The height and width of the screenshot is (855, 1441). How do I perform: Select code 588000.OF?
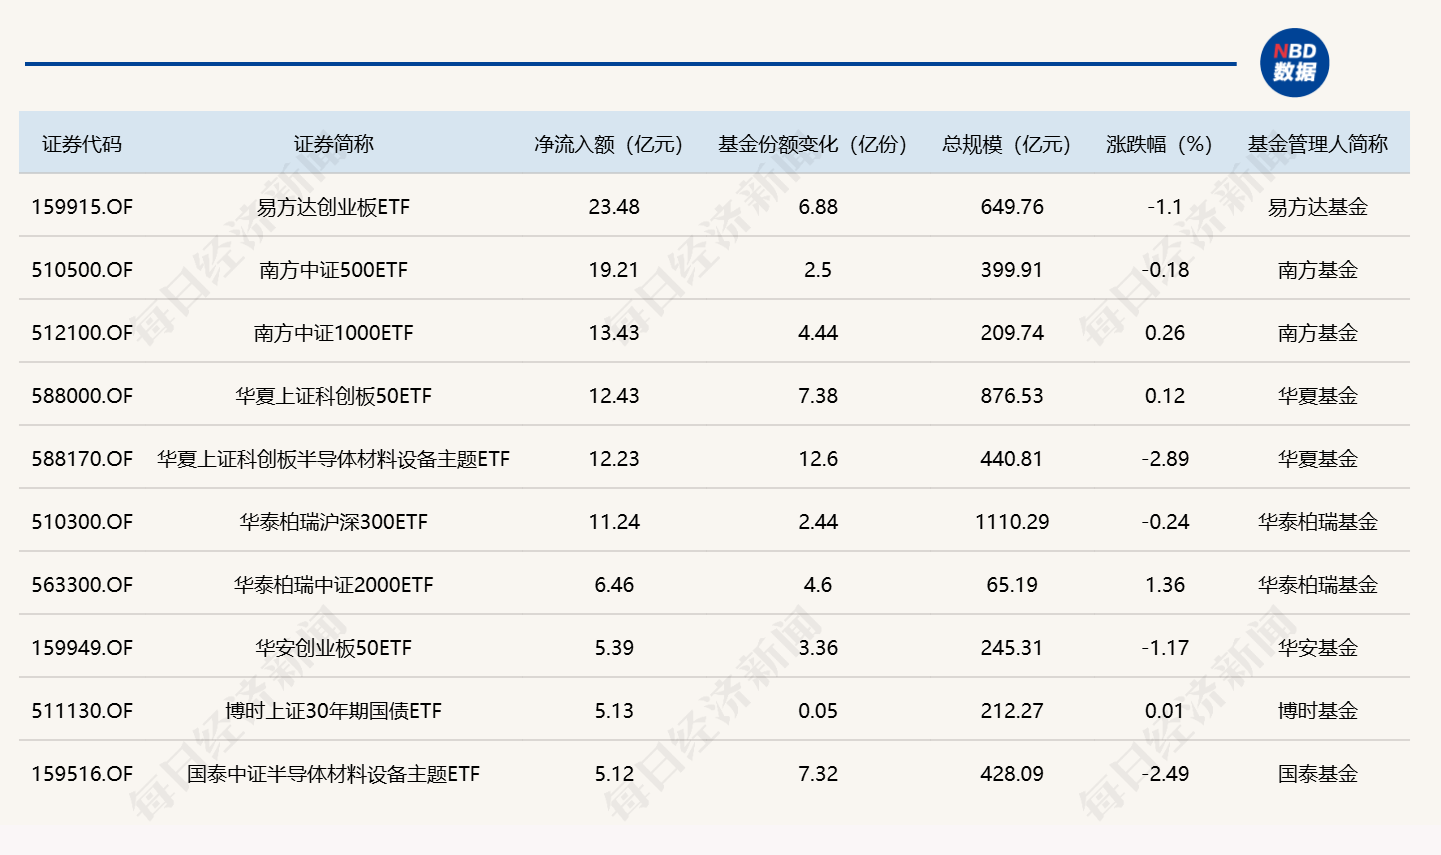coord(82,396)
